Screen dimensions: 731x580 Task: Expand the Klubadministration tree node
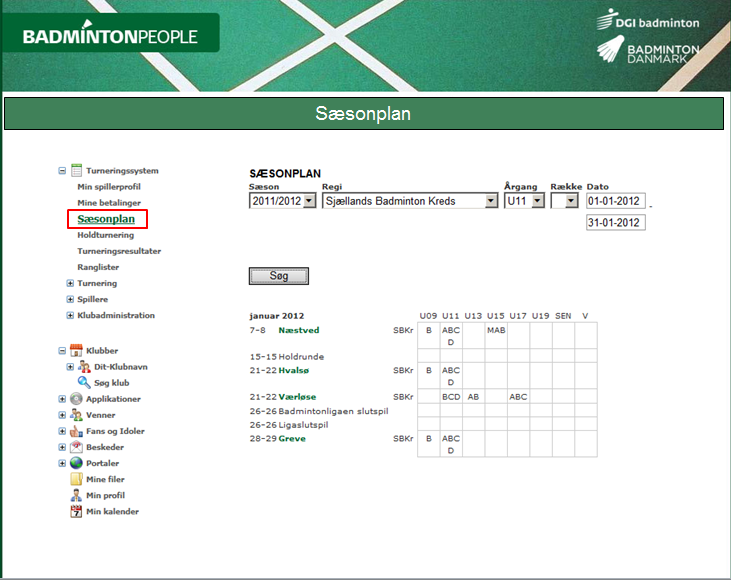pos(70,315)
